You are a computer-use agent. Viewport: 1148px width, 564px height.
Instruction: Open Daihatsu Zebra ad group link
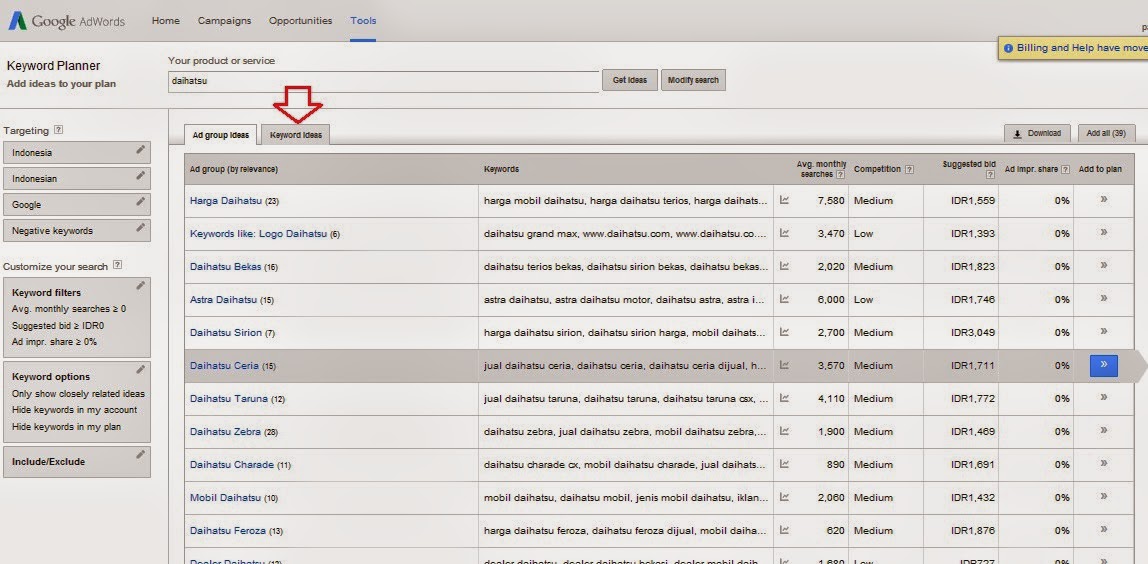(x=225, y=431)
